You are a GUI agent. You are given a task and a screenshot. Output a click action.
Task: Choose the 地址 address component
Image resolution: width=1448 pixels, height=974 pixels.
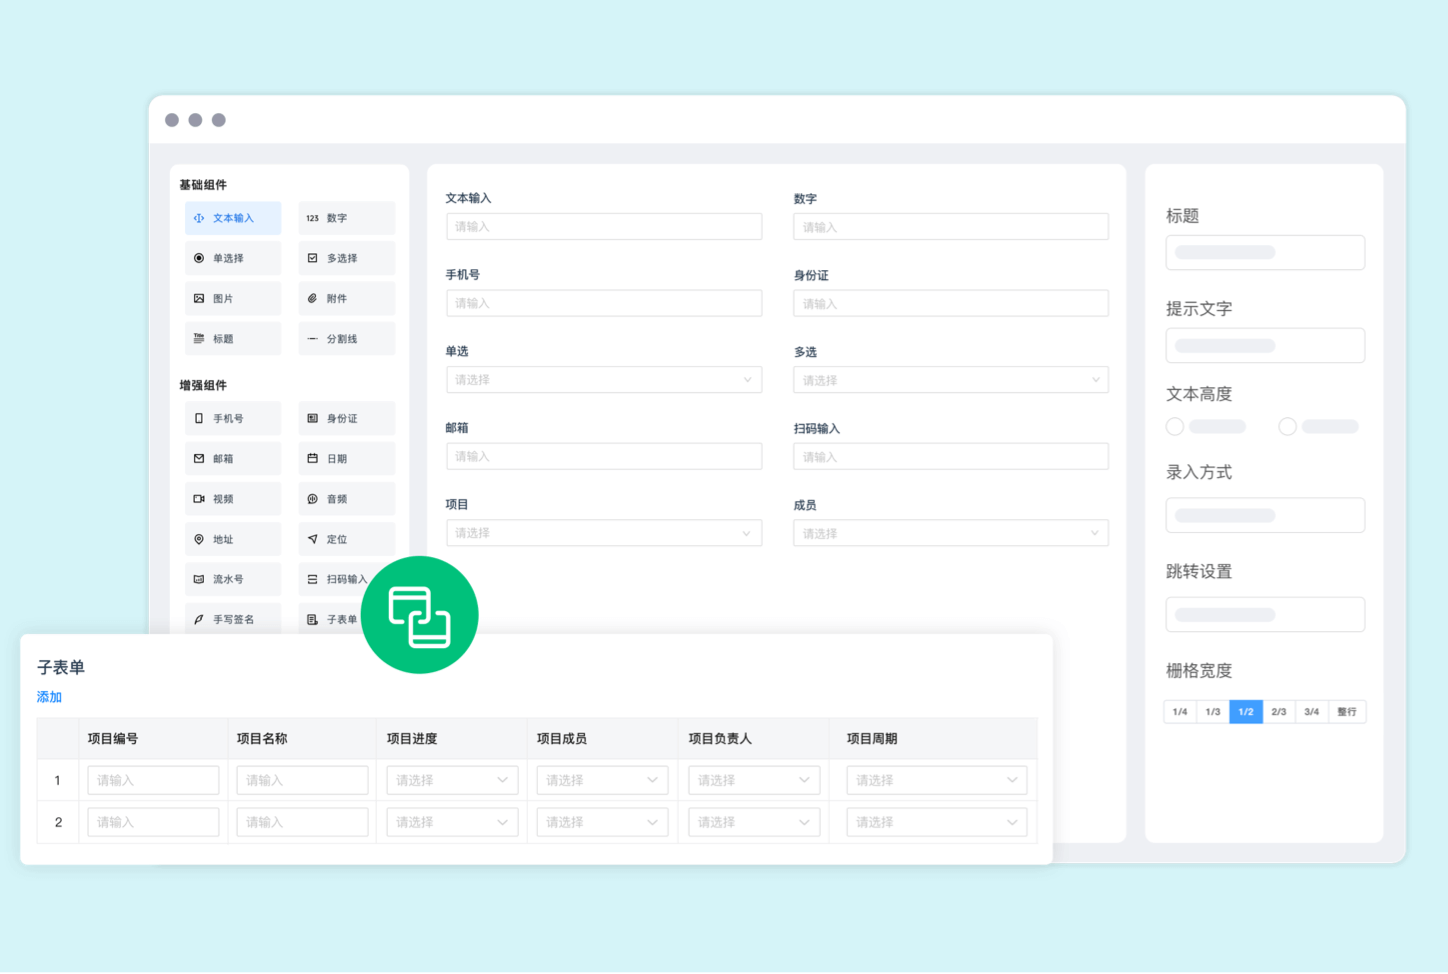[233, 539]
